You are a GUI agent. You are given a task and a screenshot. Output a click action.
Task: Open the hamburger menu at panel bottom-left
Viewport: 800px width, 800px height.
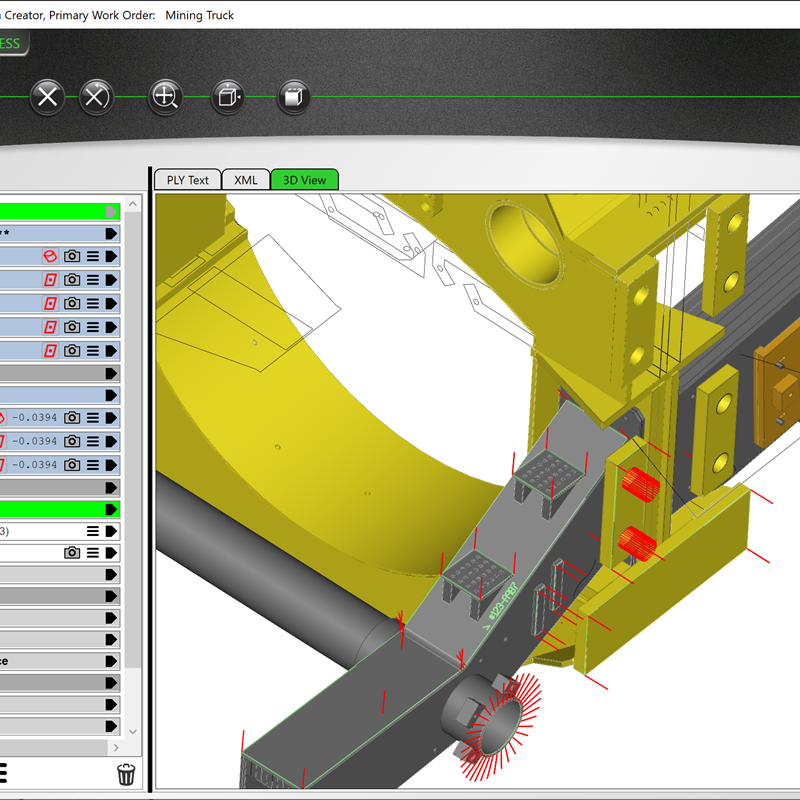(2, 773)
